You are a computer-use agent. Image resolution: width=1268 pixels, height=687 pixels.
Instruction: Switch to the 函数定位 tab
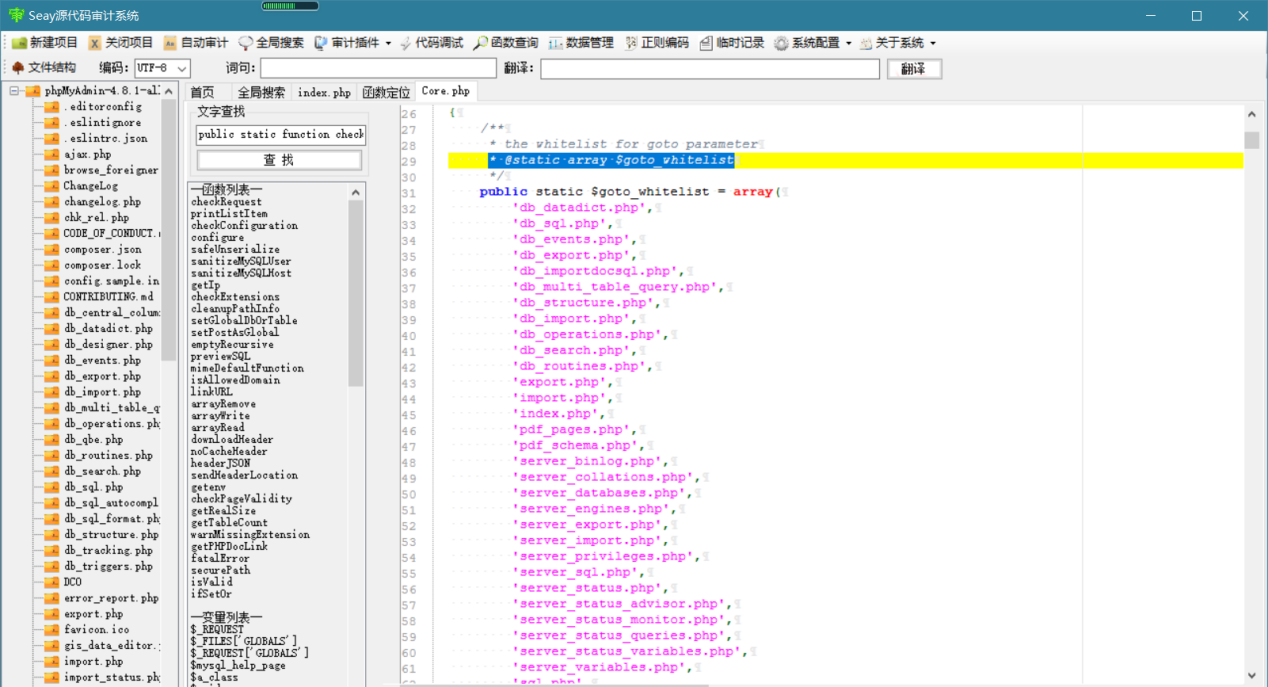point(386,92)
